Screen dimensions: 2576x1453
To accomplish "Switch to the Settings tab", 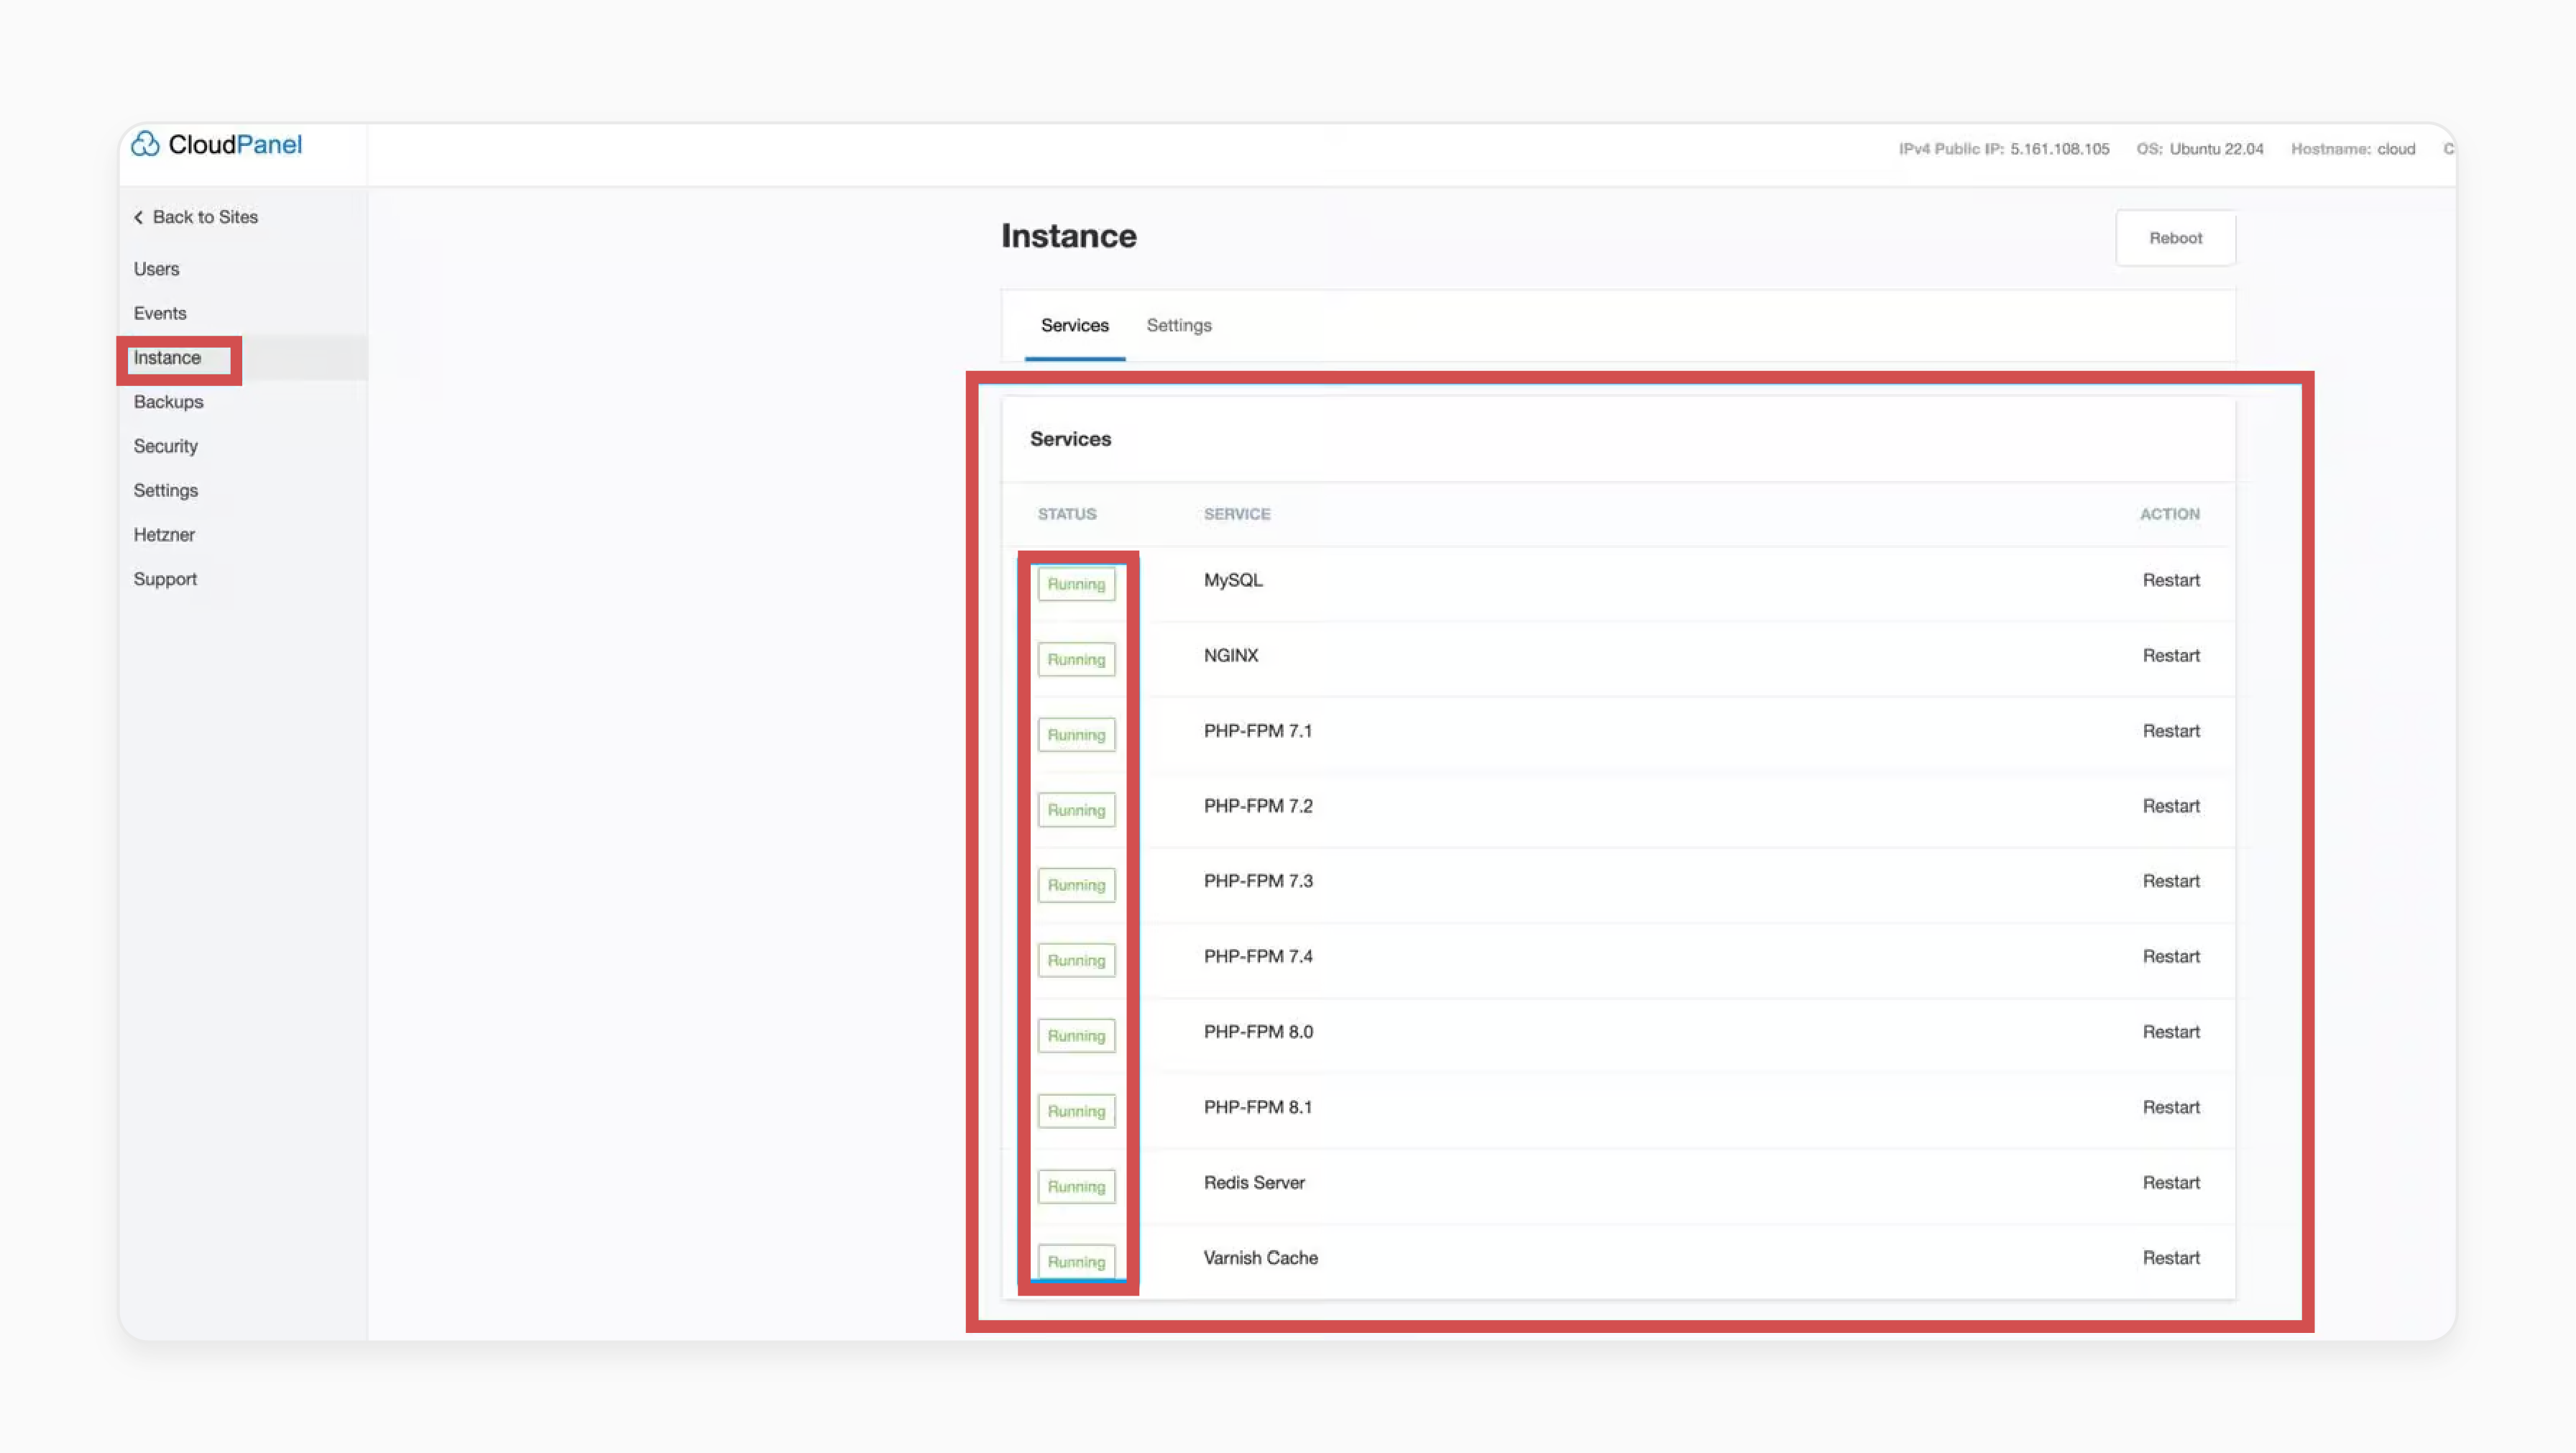I will click(1179, 325).
